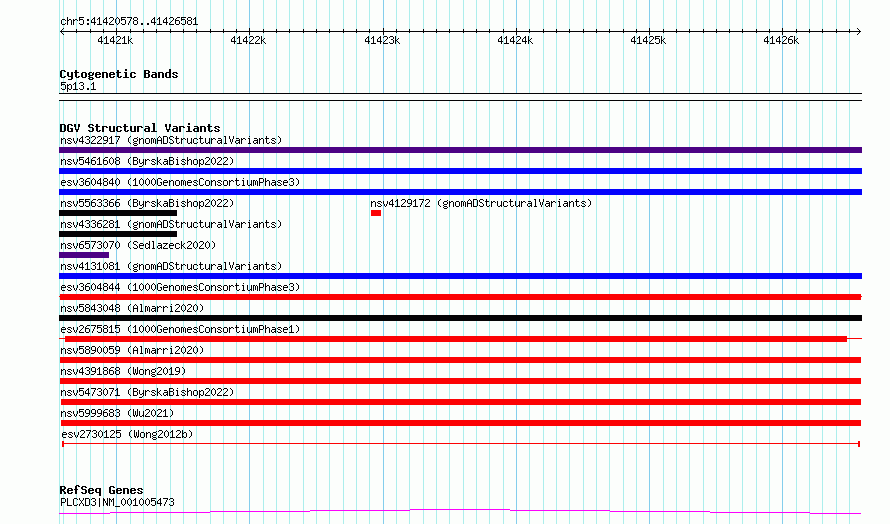Select variant label esv3604844 (1000GenomesConsortiumPhase3)

pyautogui.click(x=180, y=287)
